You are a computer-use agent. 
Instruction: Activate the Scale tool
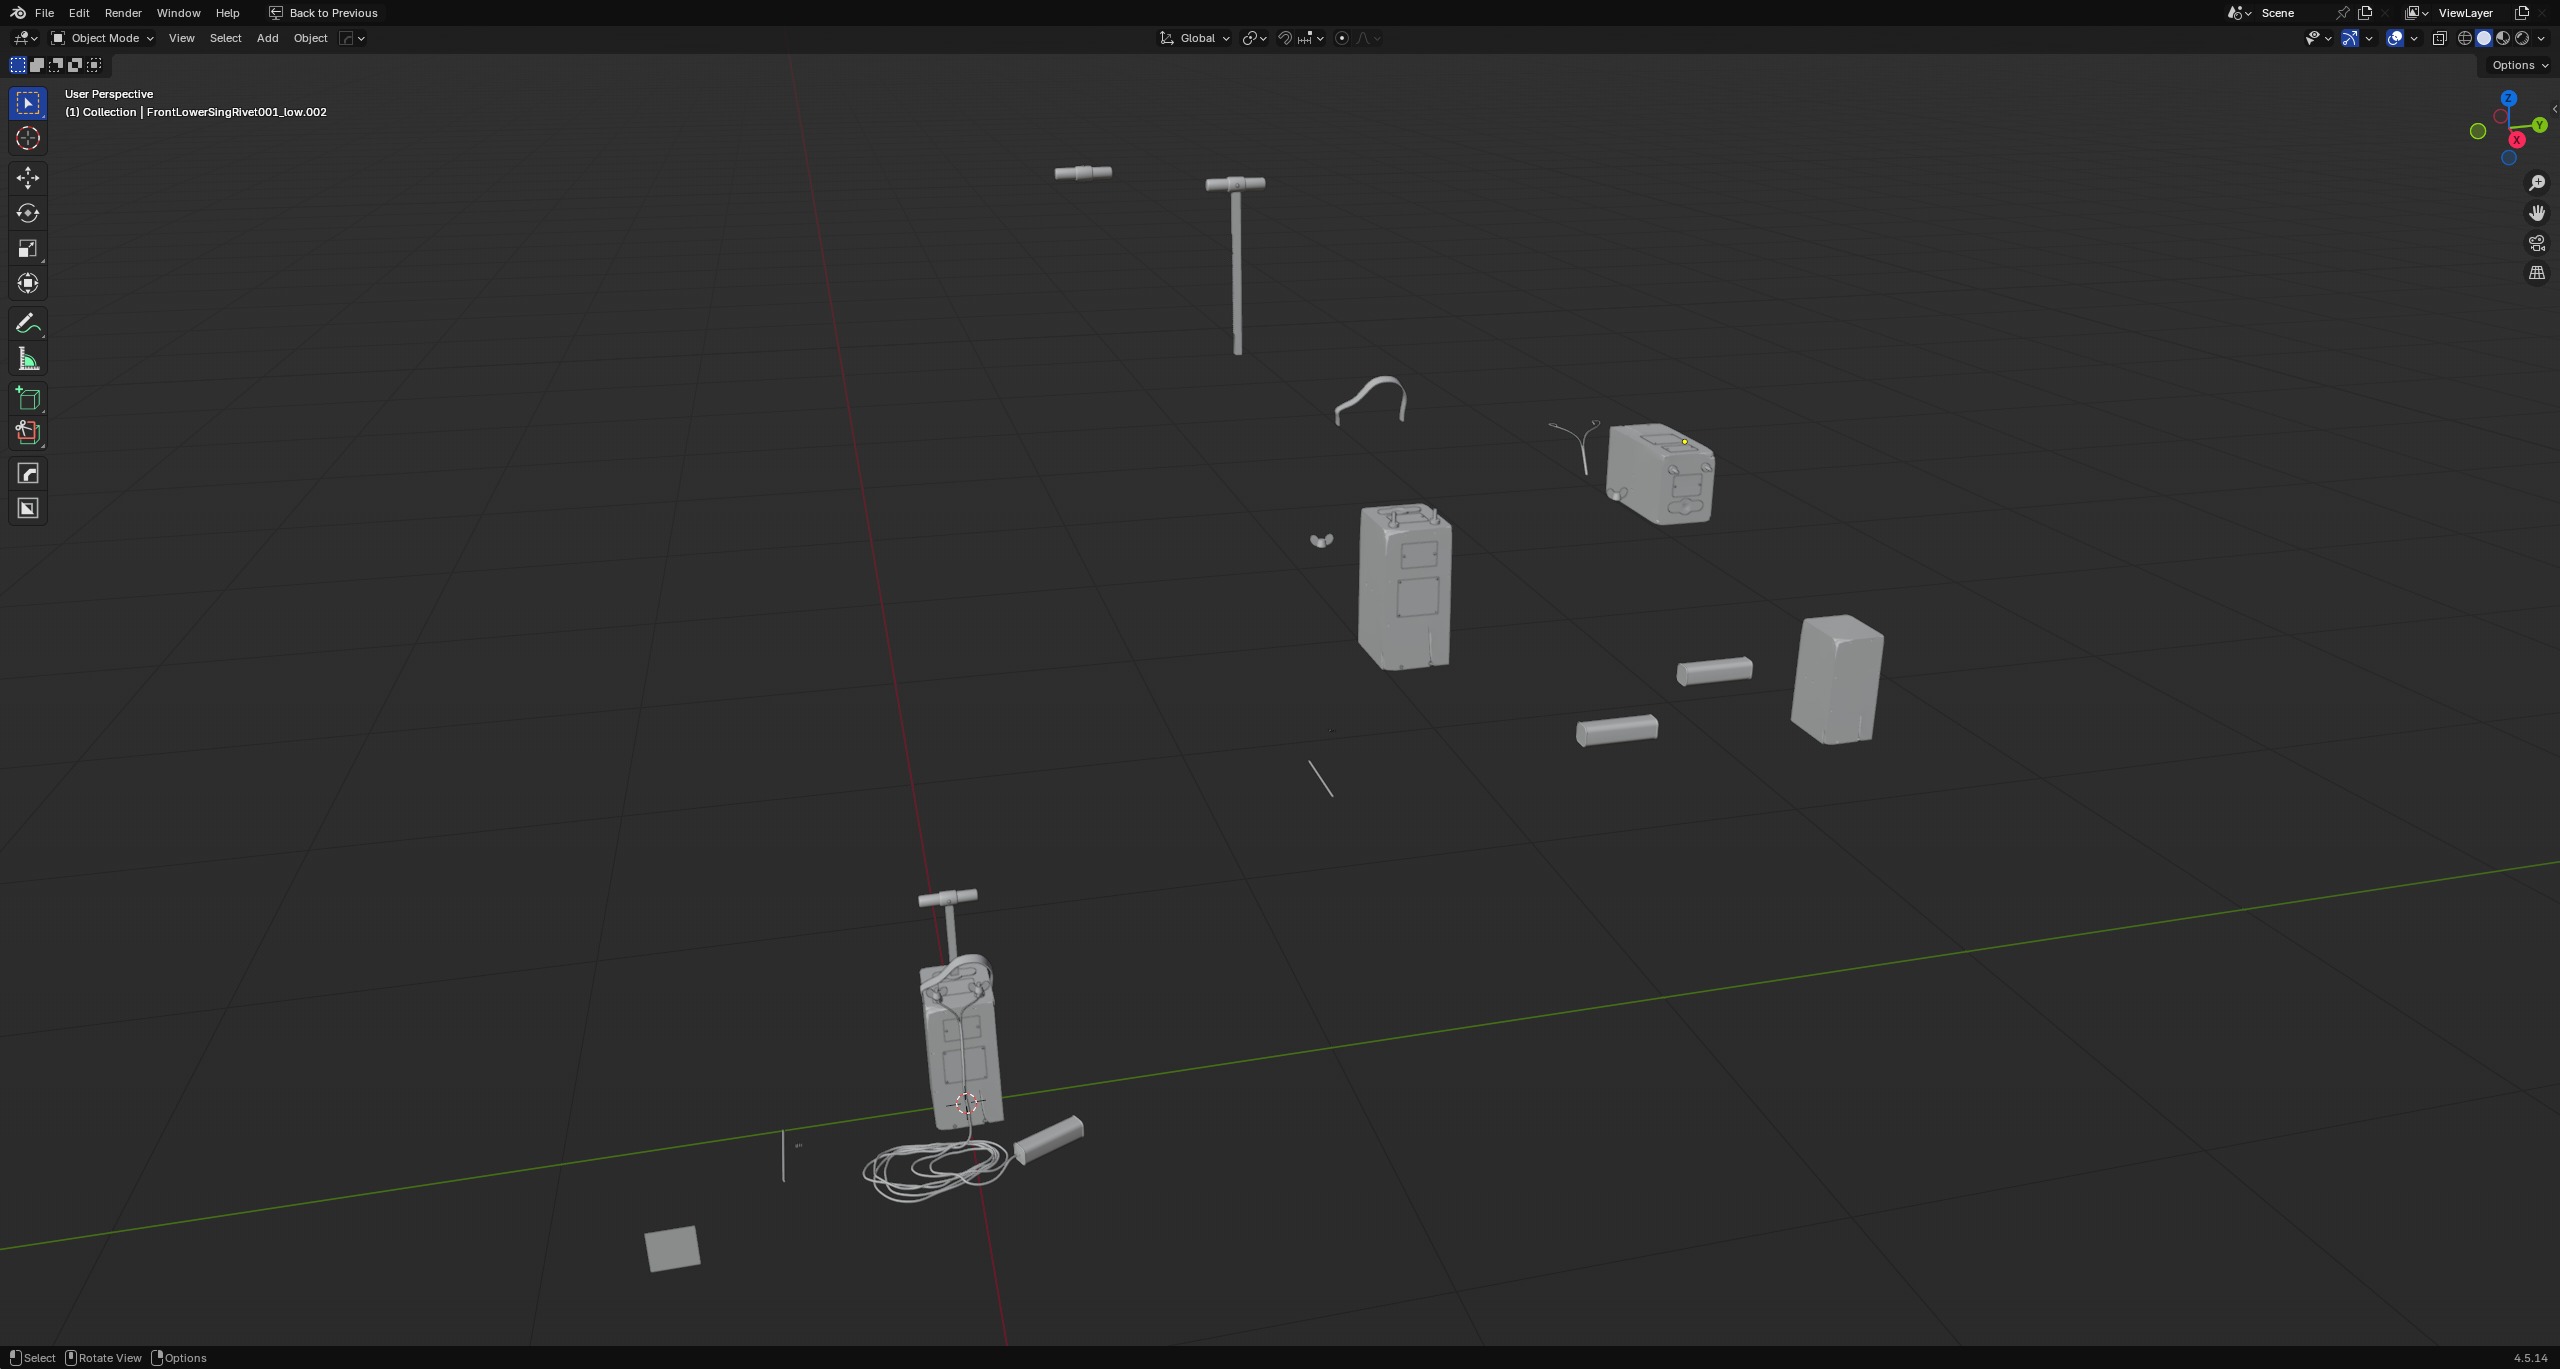[x=27, y=248]
